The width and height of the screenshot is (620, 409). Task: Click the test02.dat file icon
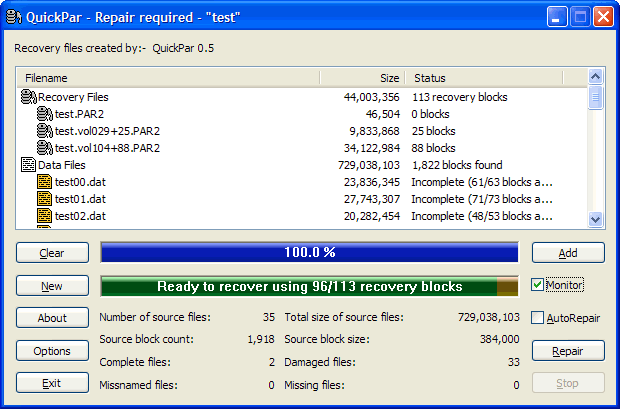tap(44, 216)
